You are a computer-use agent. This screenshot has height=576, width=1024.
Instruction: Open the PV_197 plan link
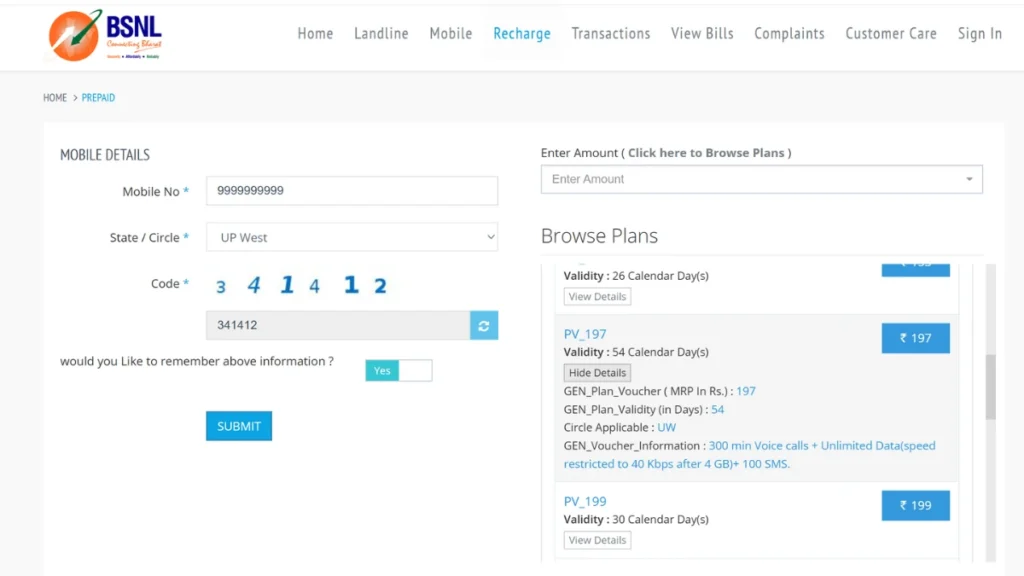(585, 334)
